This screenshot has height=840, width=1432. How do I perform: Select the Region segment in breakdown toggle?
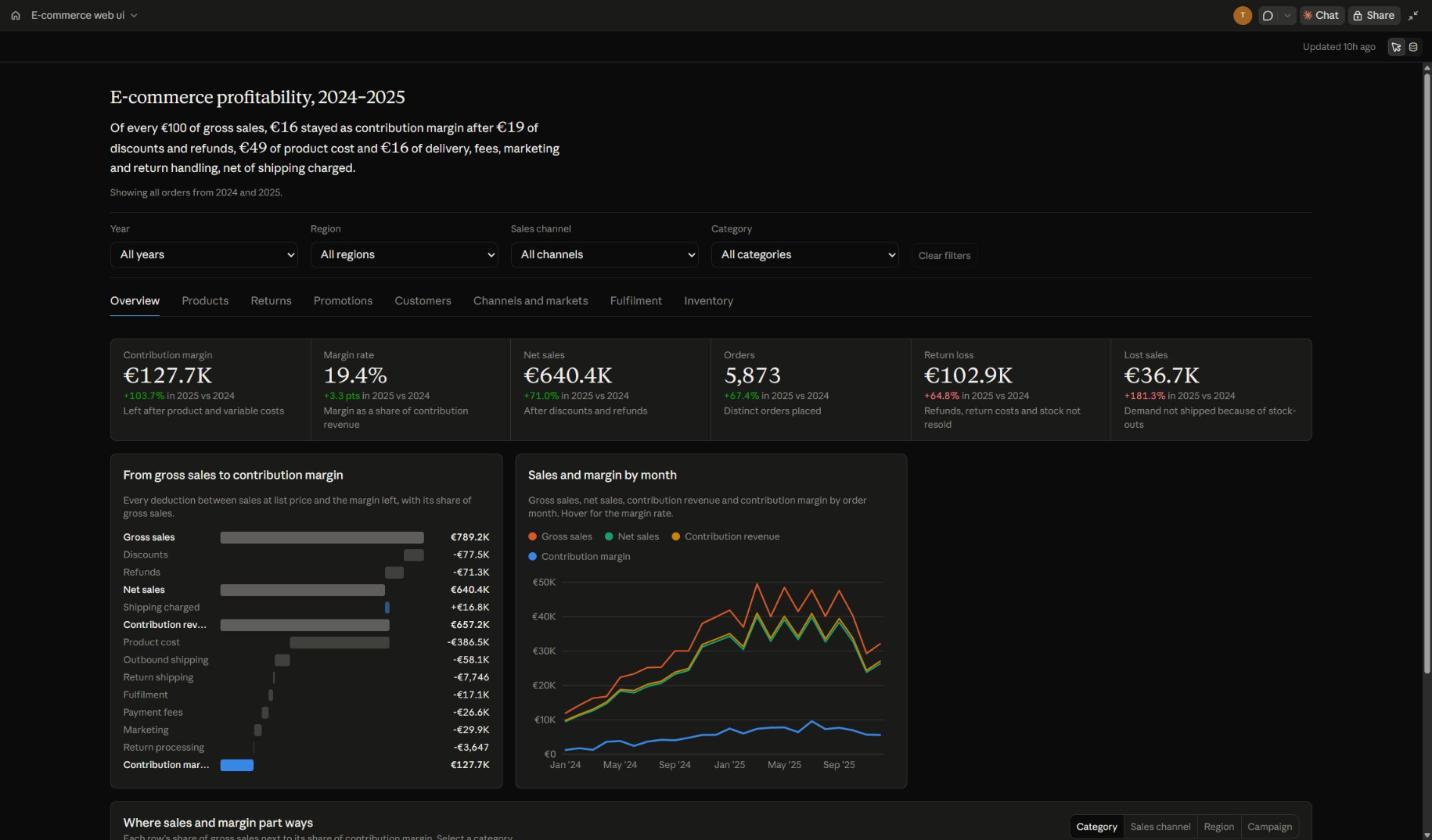click(x=1218, y=827)
